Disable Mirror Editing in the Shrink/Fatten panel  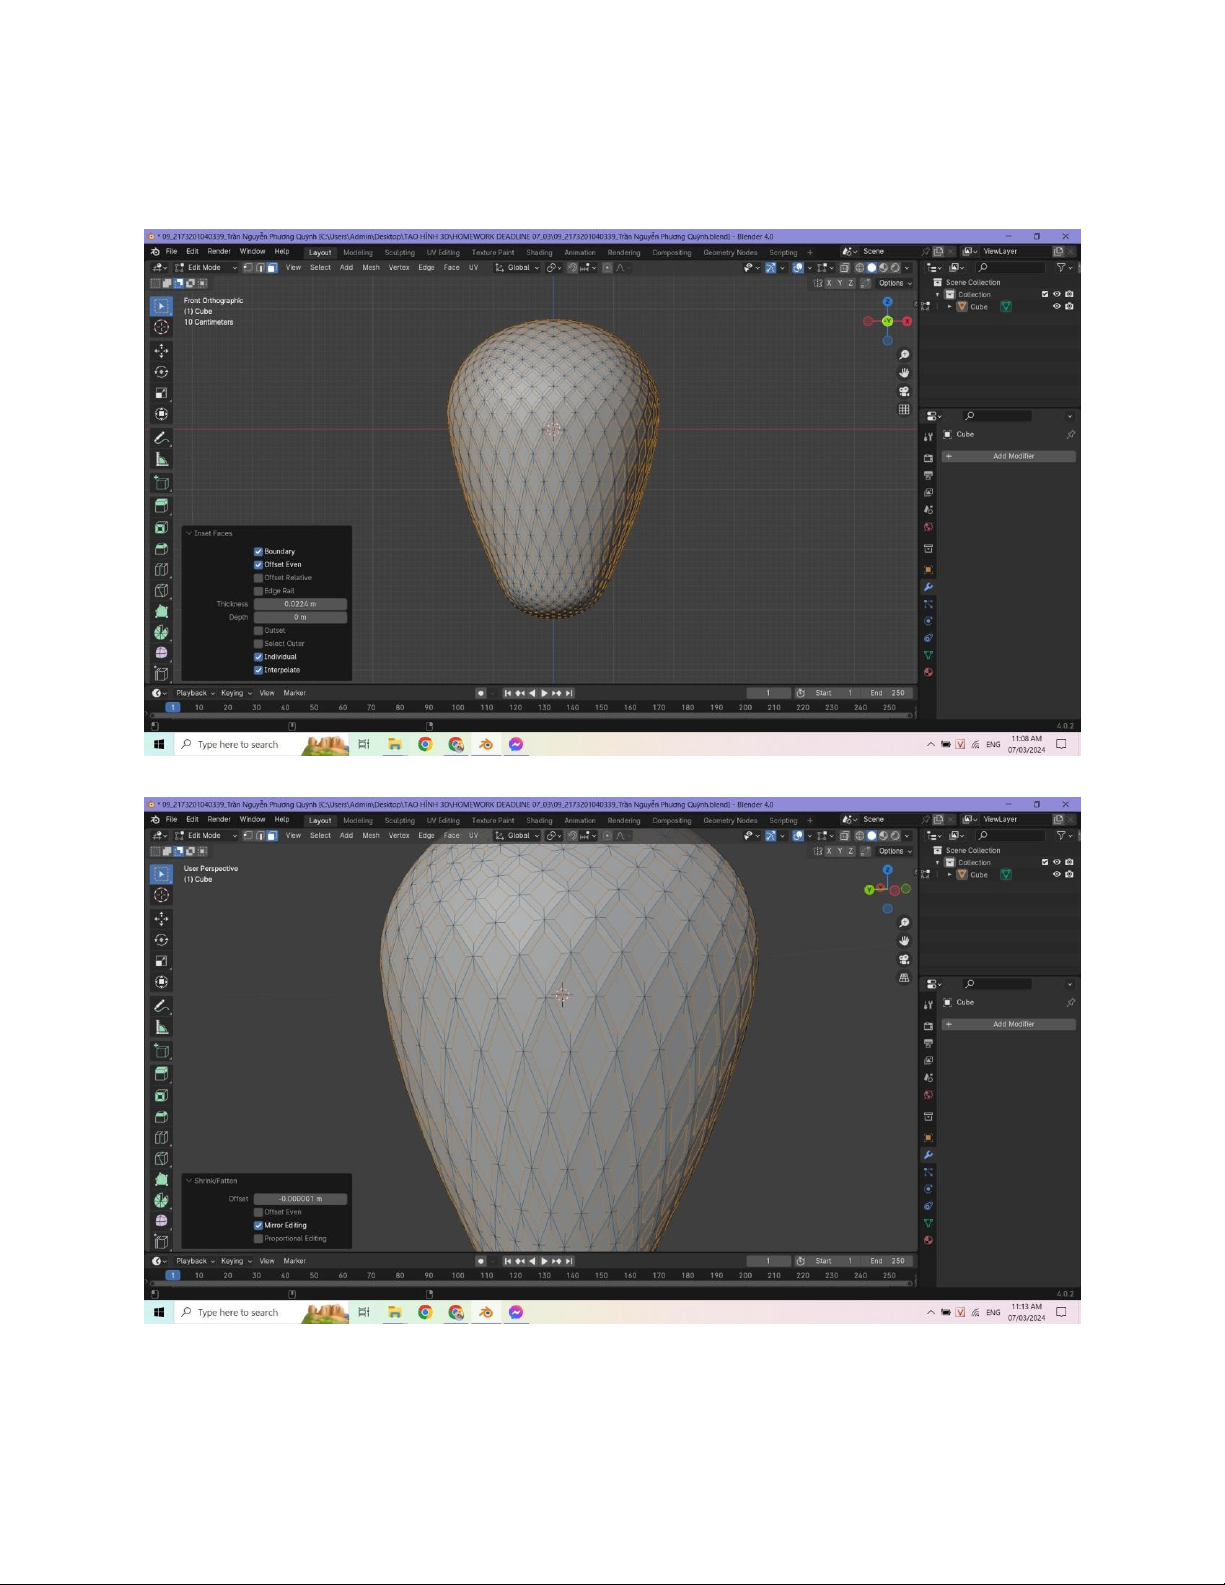(258, 1225)
